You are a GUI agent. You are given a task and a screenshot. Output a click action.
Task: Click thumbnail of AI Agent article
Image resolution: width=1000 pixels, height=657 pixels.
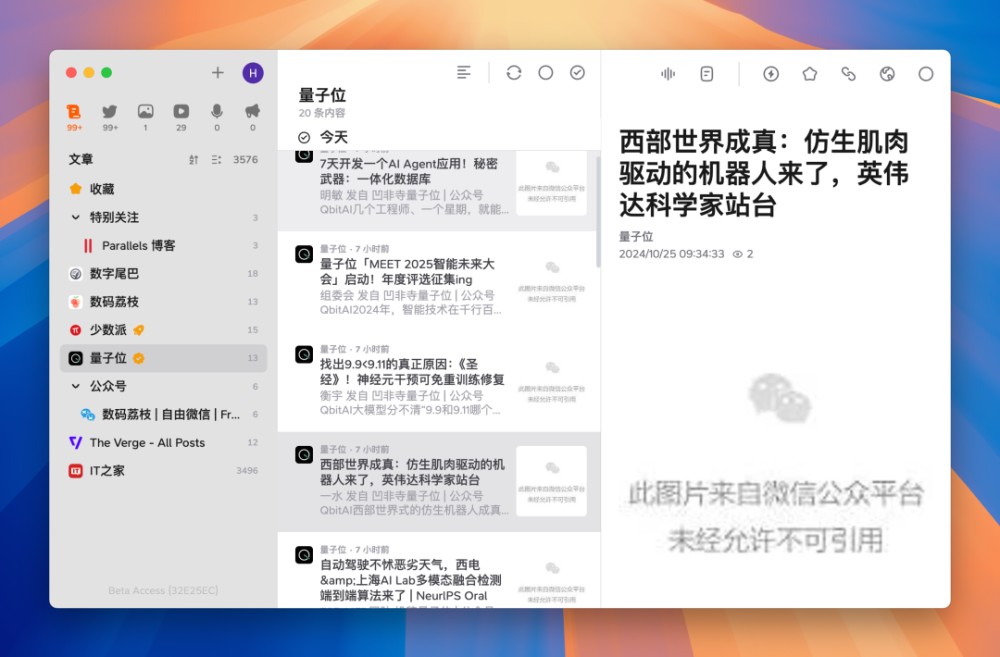tap(552, 184)
